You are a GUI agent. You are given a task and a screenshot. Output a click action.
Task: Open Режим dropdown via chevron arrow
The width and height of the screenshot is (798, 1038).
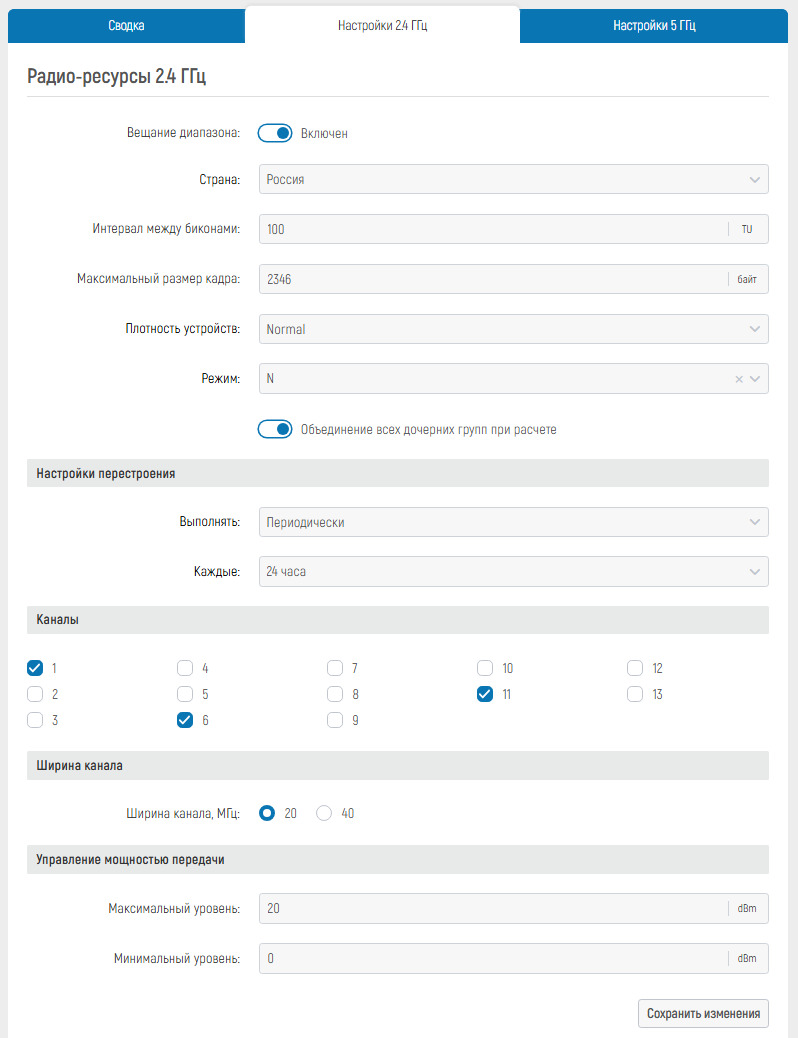(755, 379)
